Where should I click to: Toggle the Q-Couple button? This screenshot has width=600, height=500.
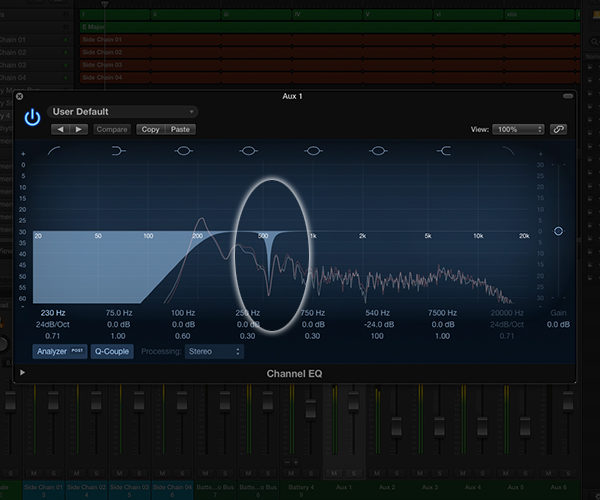(112, 351)
